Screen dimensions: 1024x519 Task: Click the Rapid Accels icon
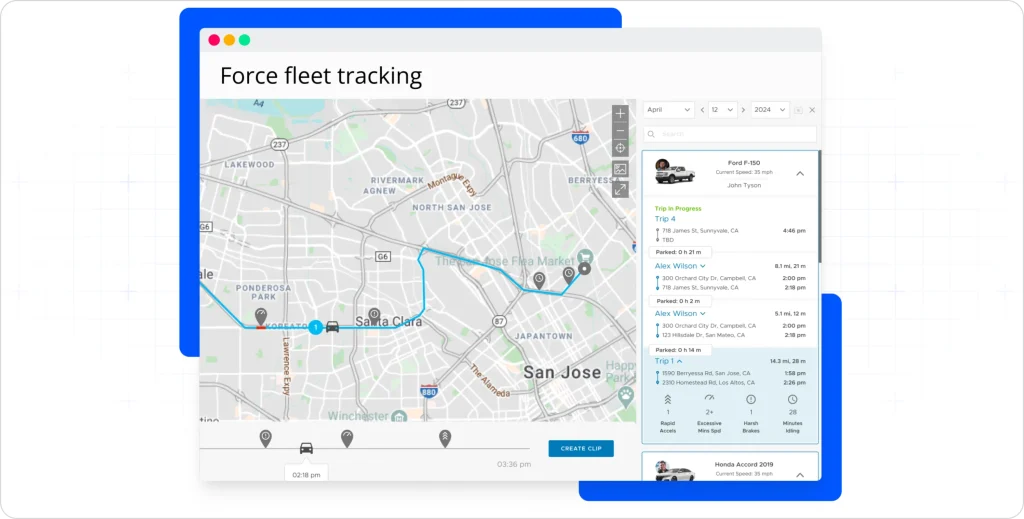(668, 399)
